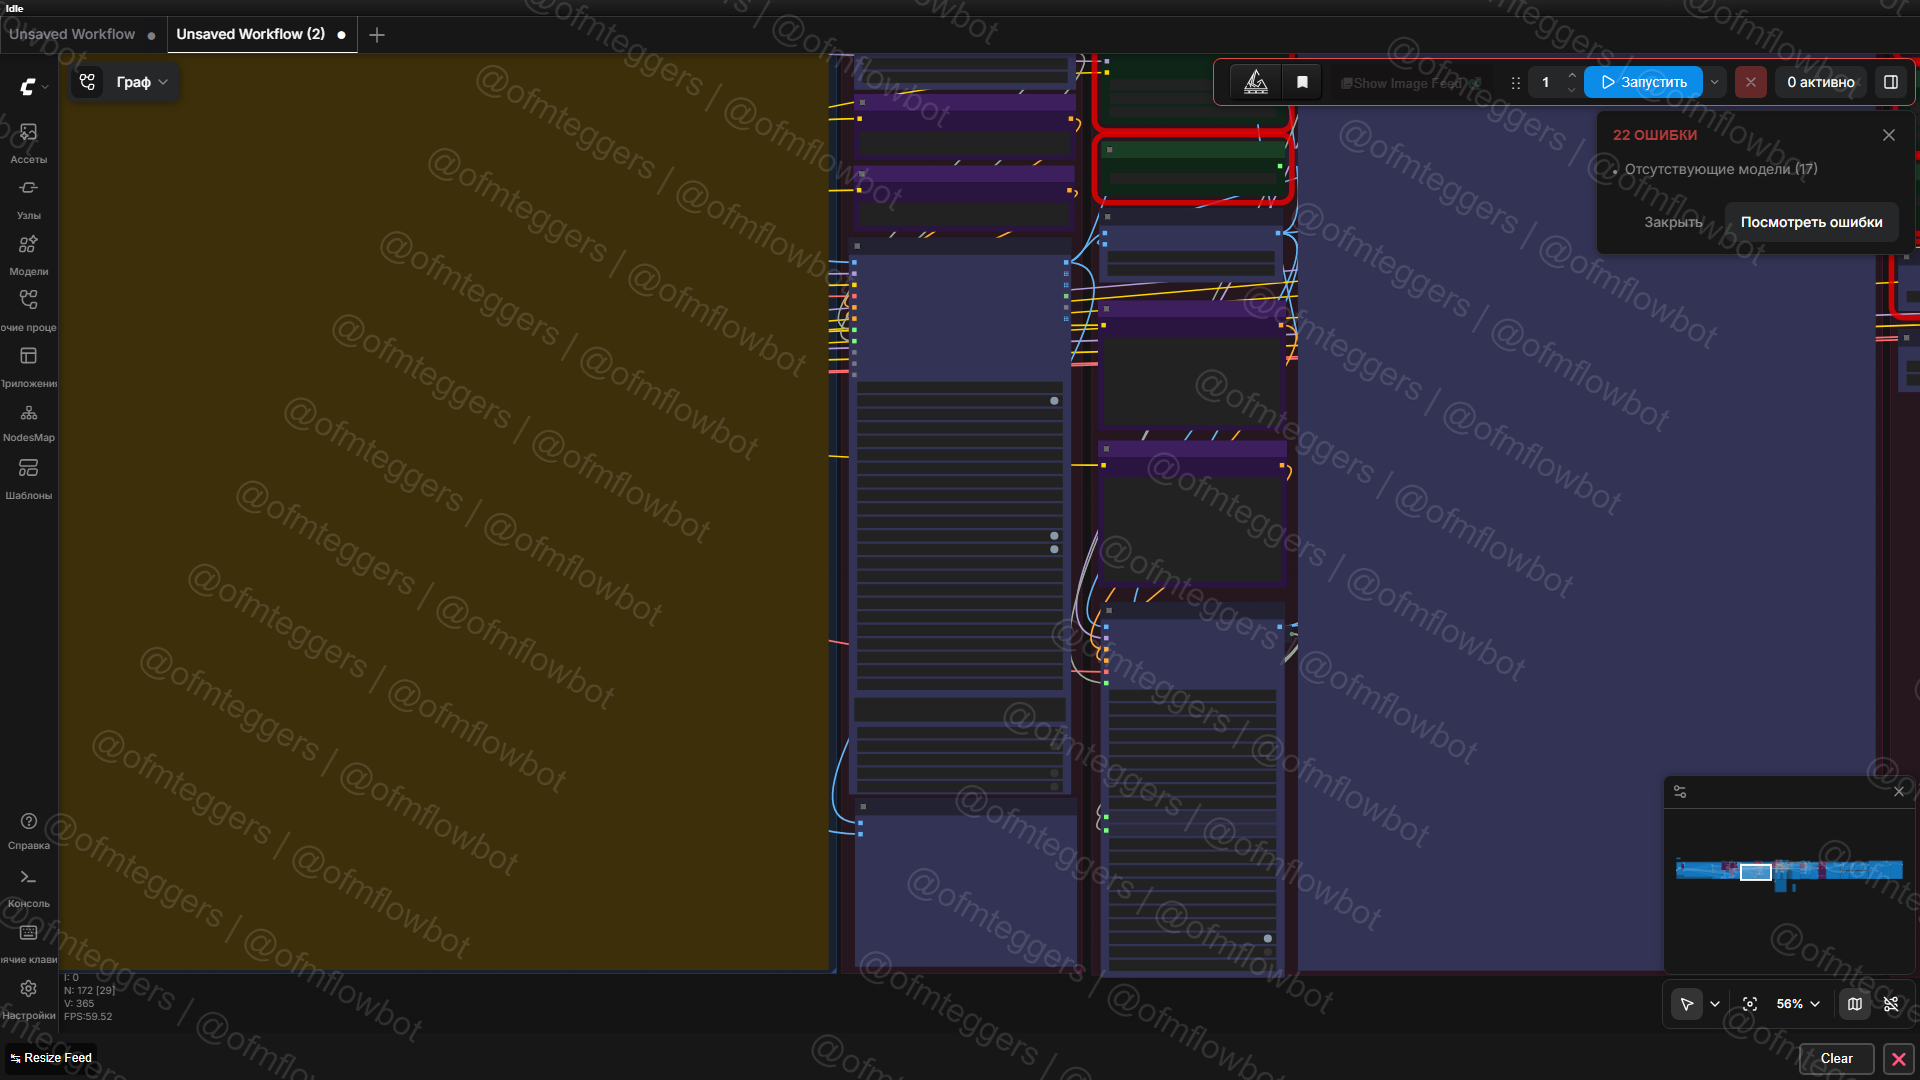Open the Шаблоны templates panel
The image size is (1920, 1080).
coord(28,477)
